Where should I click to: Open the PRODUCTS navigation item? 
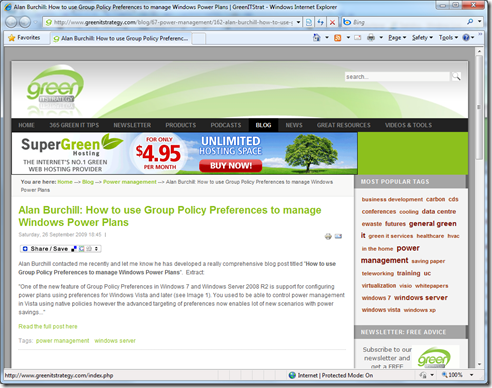[181, 125]
